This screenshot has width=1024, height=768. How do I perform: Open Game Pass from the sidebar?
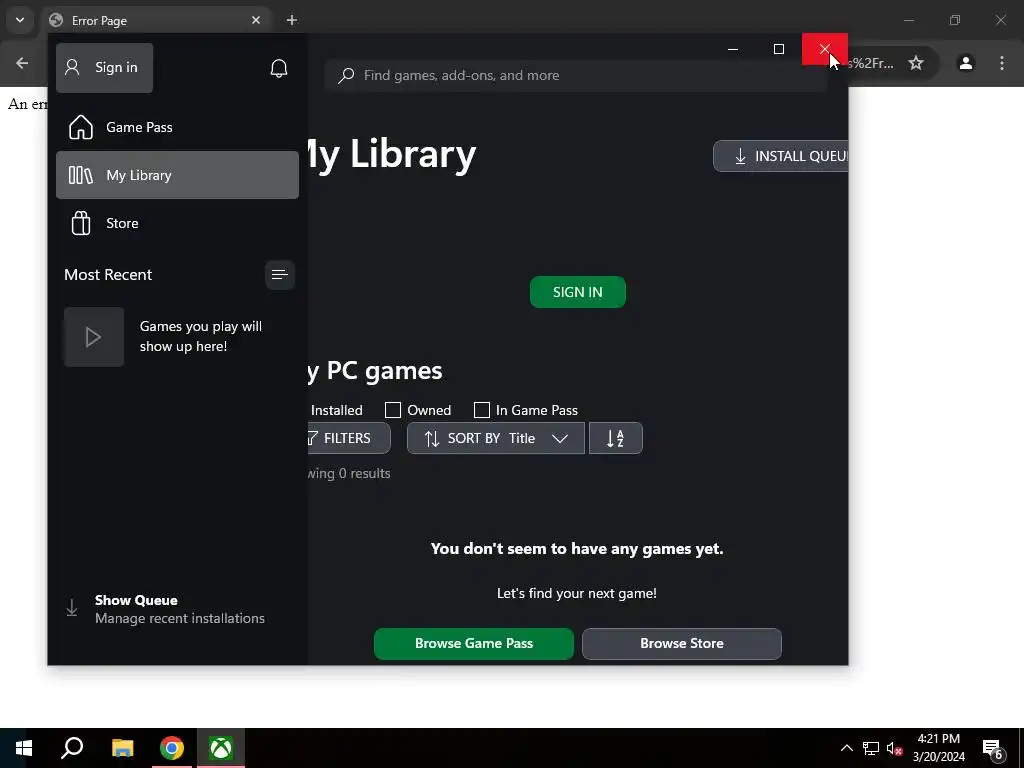pyautogui.click(x=177, y=127)
